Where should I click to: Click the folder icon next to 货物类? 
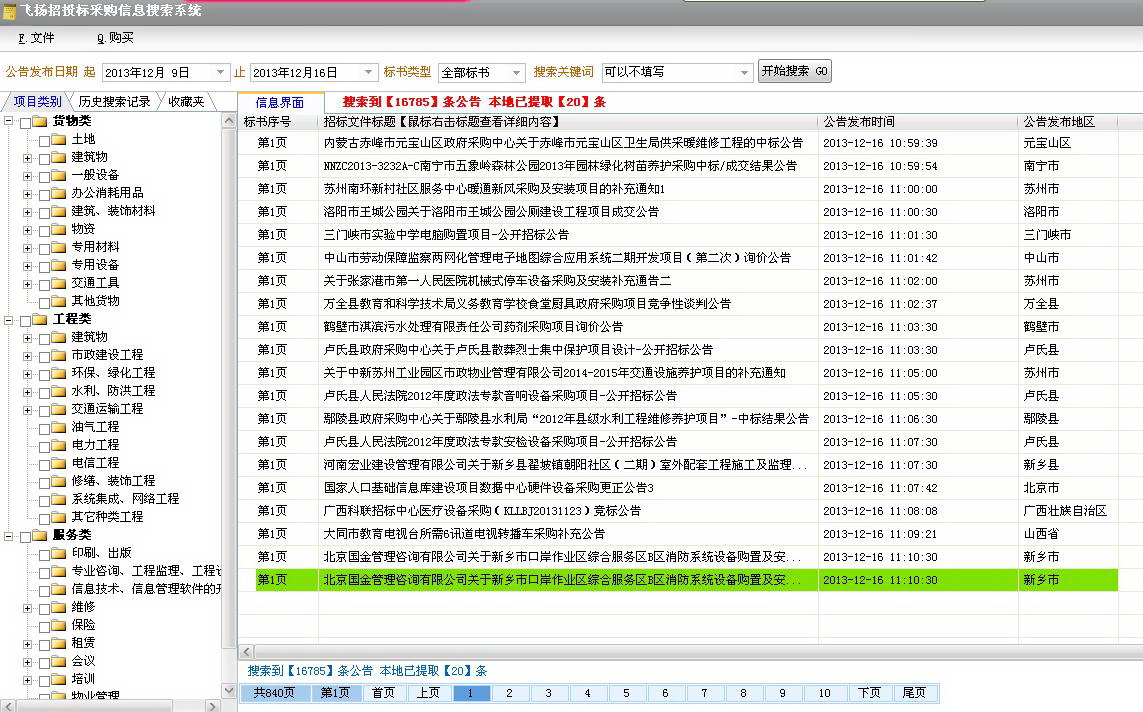[39, 121]
